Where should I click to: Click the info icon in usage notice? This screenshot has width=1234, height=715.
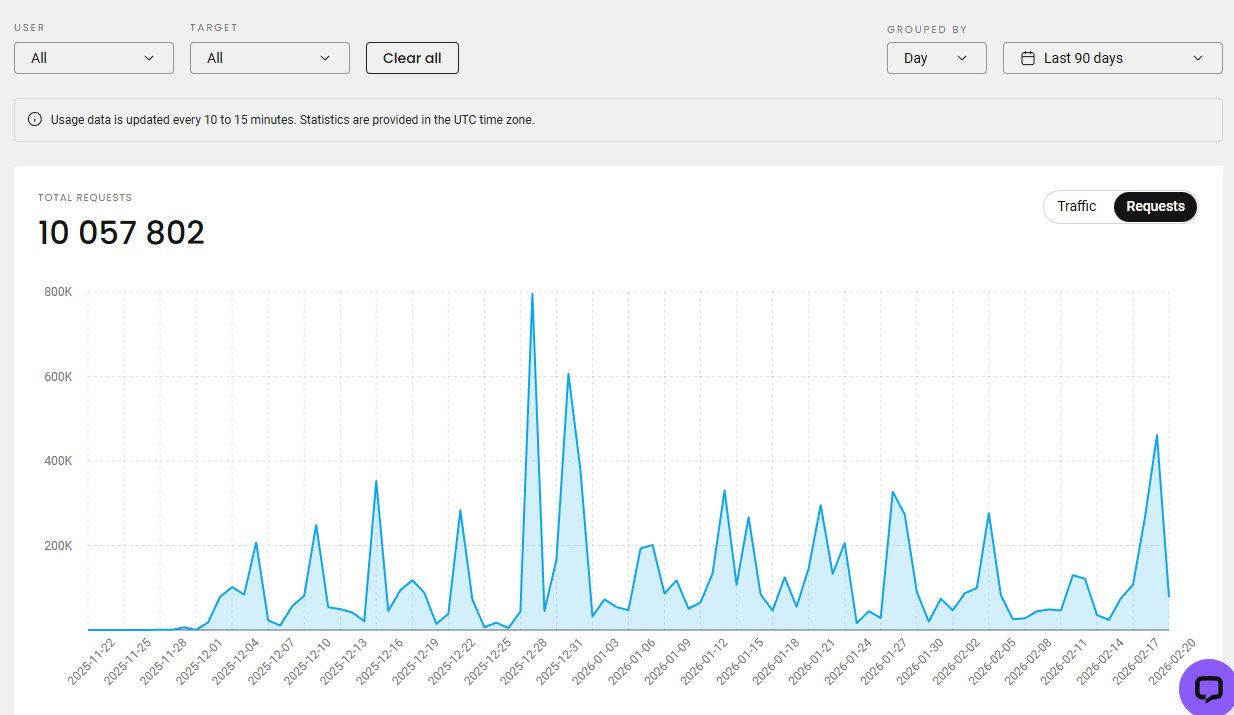click(35, 120)
